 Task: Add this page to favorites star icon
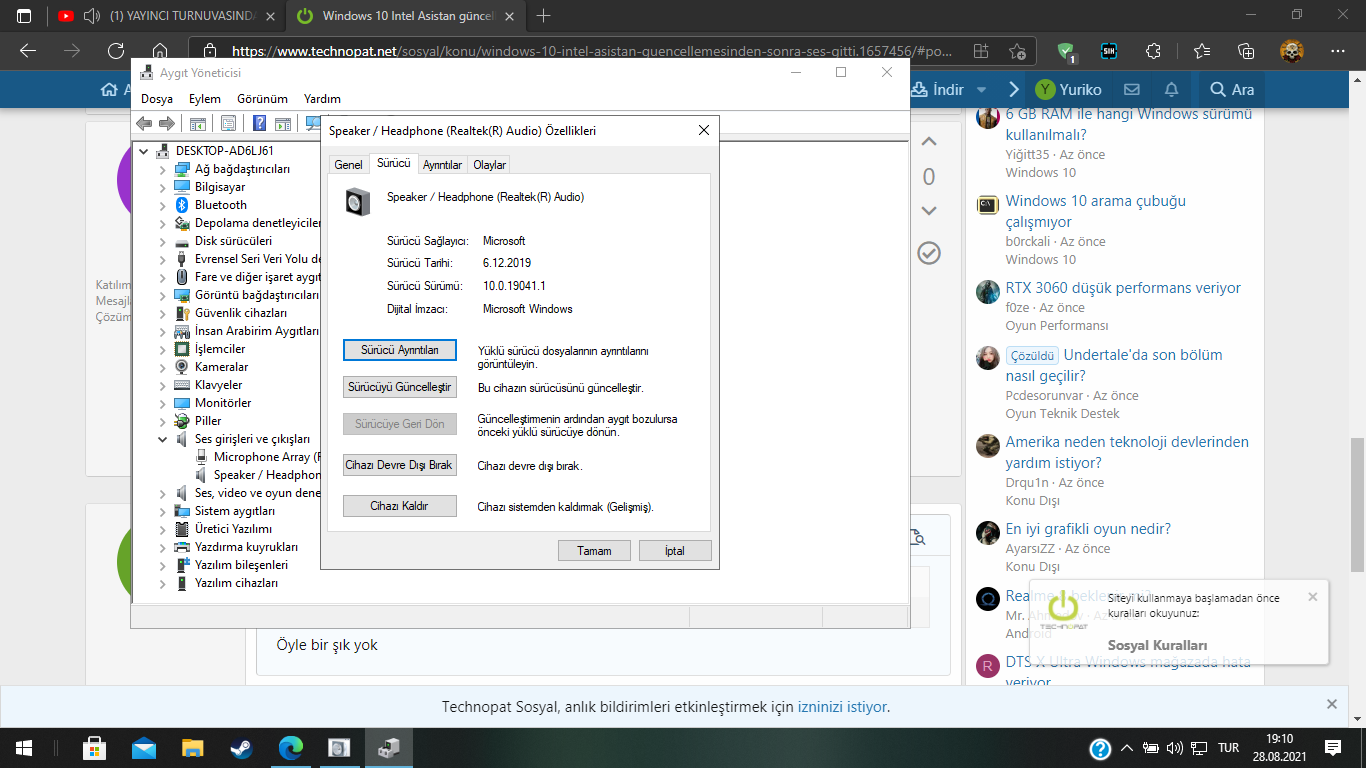pyautogui.click(x=1018, y=51)
